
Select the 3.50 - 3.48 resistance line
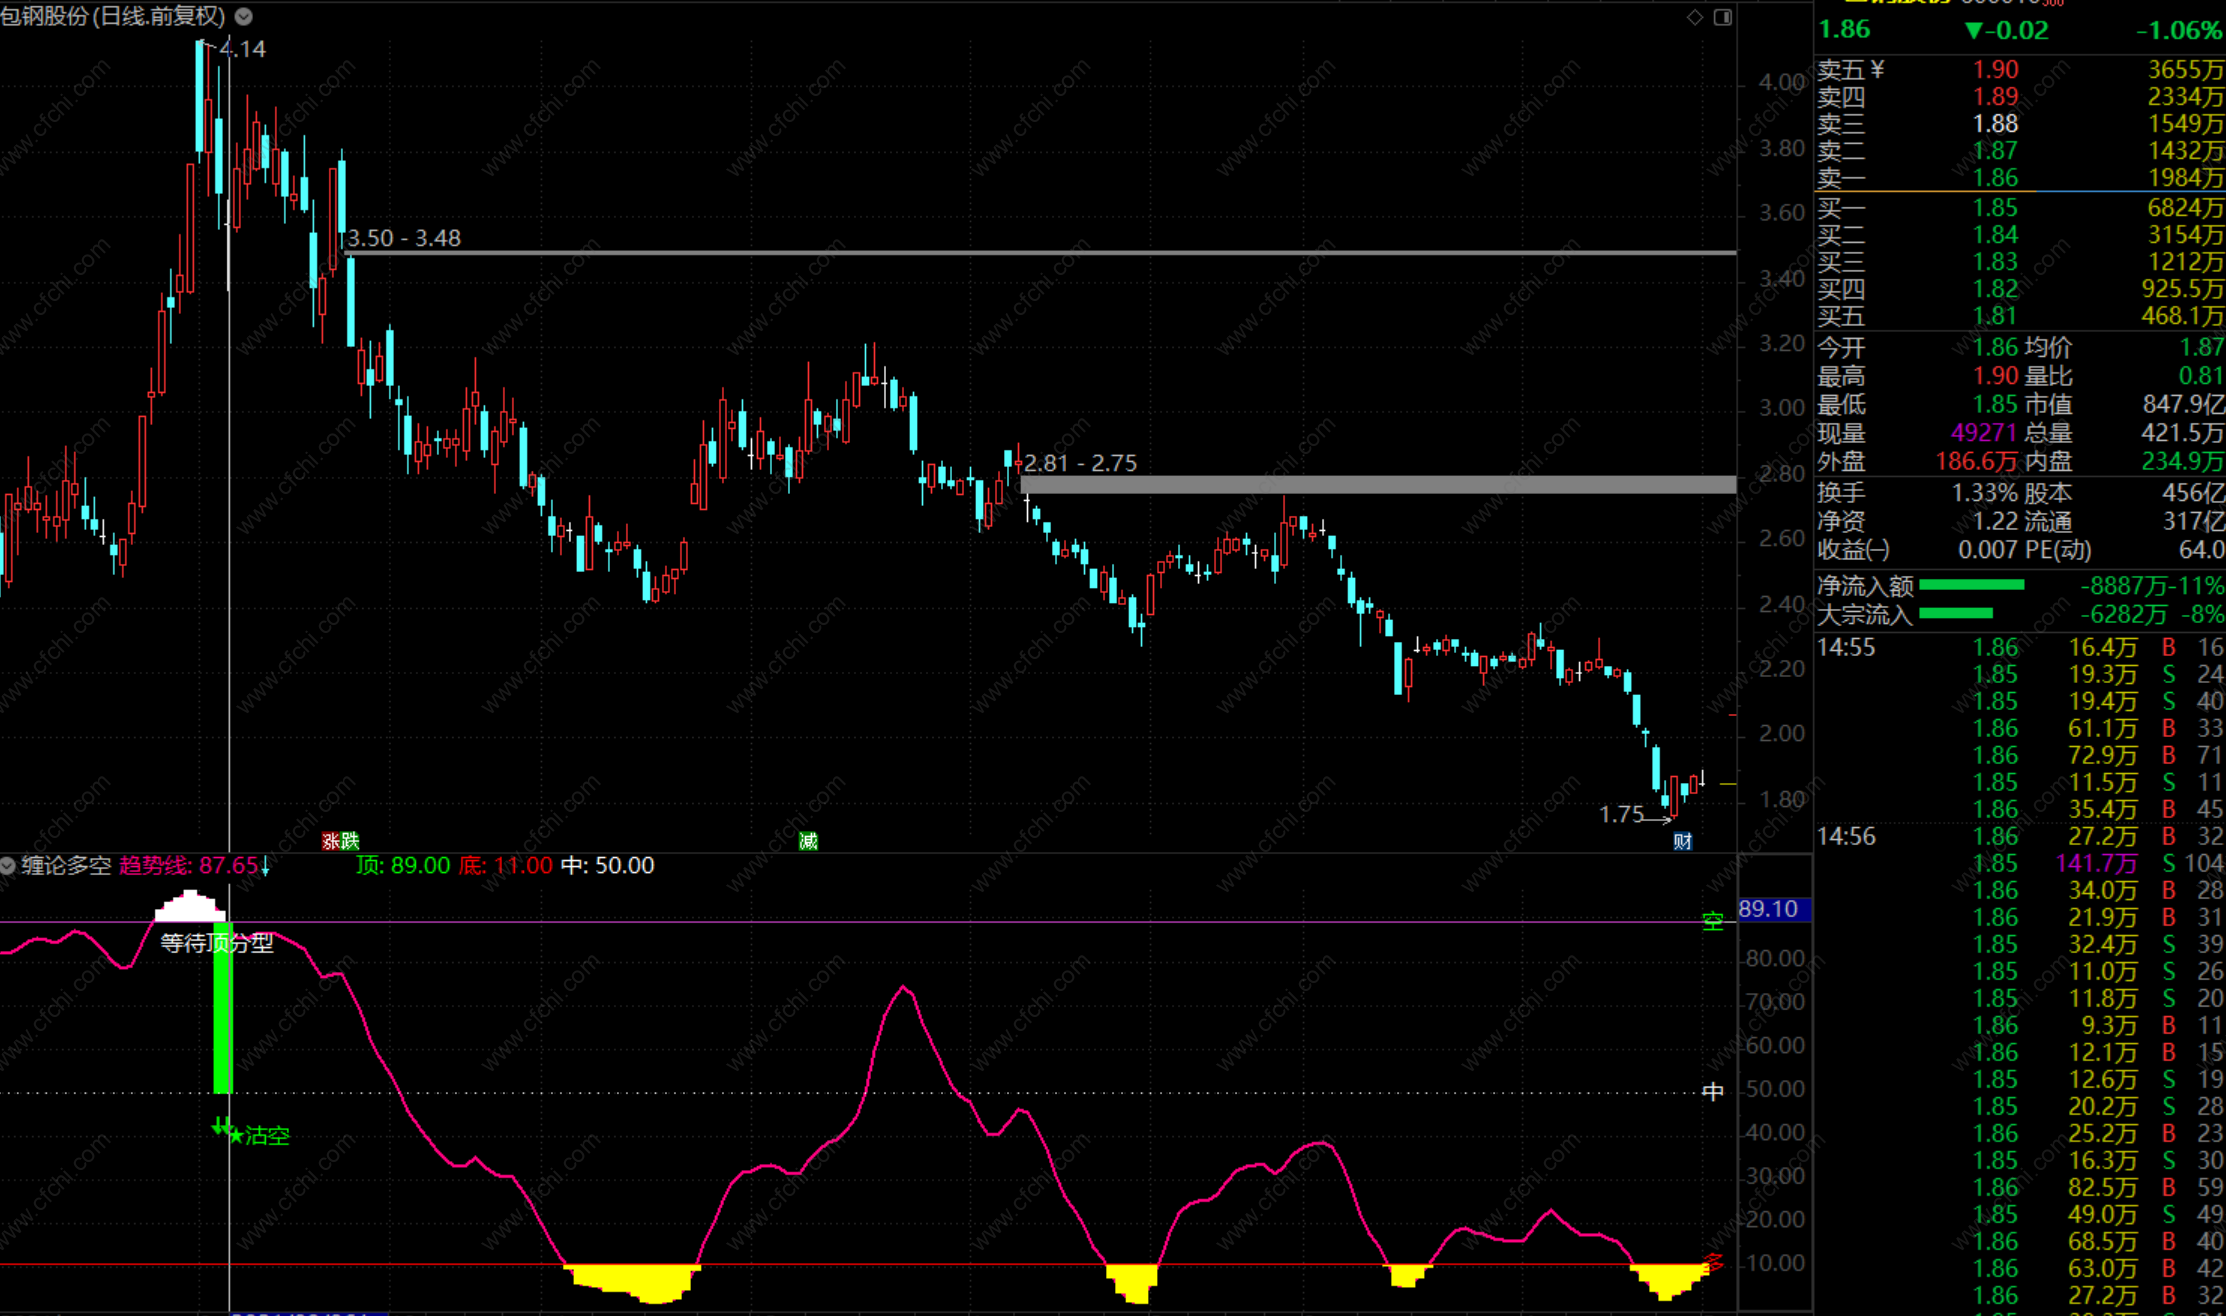tap(1000, 253)
